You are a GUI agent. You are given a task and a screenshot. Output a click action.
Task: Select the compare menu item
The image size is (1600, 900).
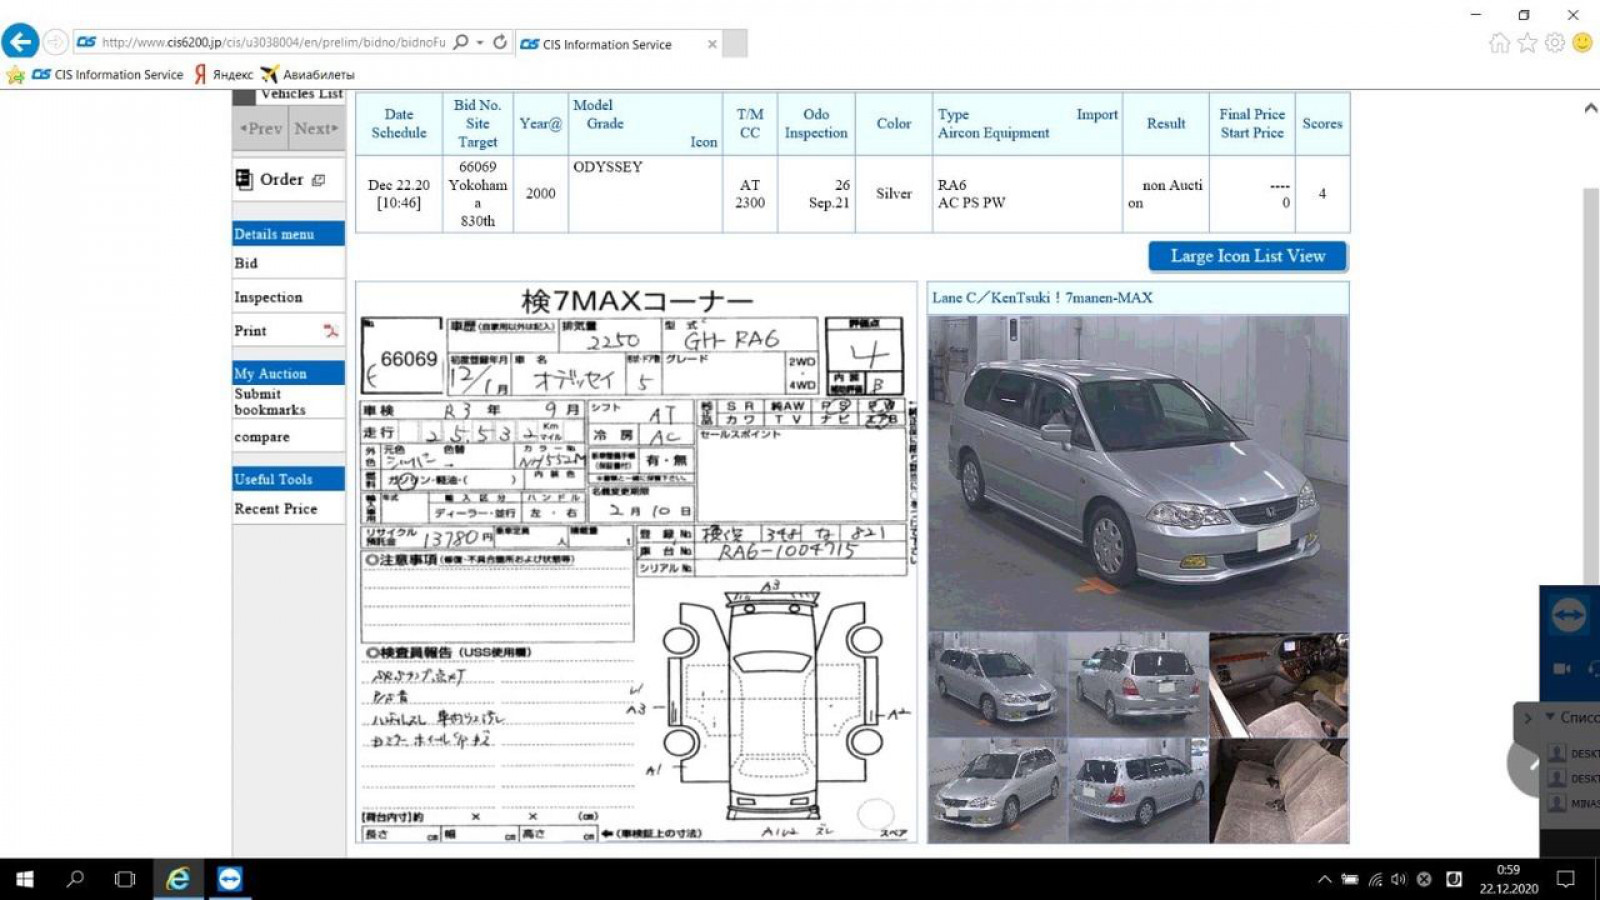[262, 437]
